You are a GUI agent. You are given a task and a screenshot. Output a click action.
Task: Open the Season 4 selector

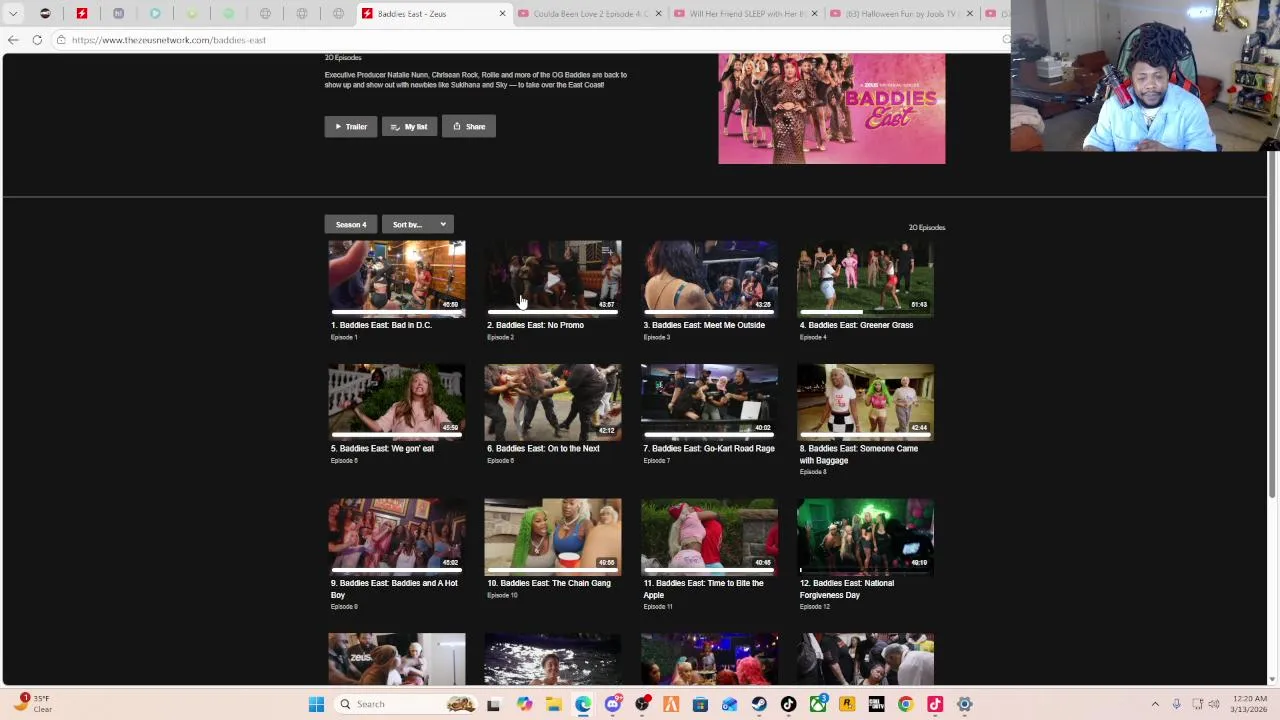(x=350, y=225)
